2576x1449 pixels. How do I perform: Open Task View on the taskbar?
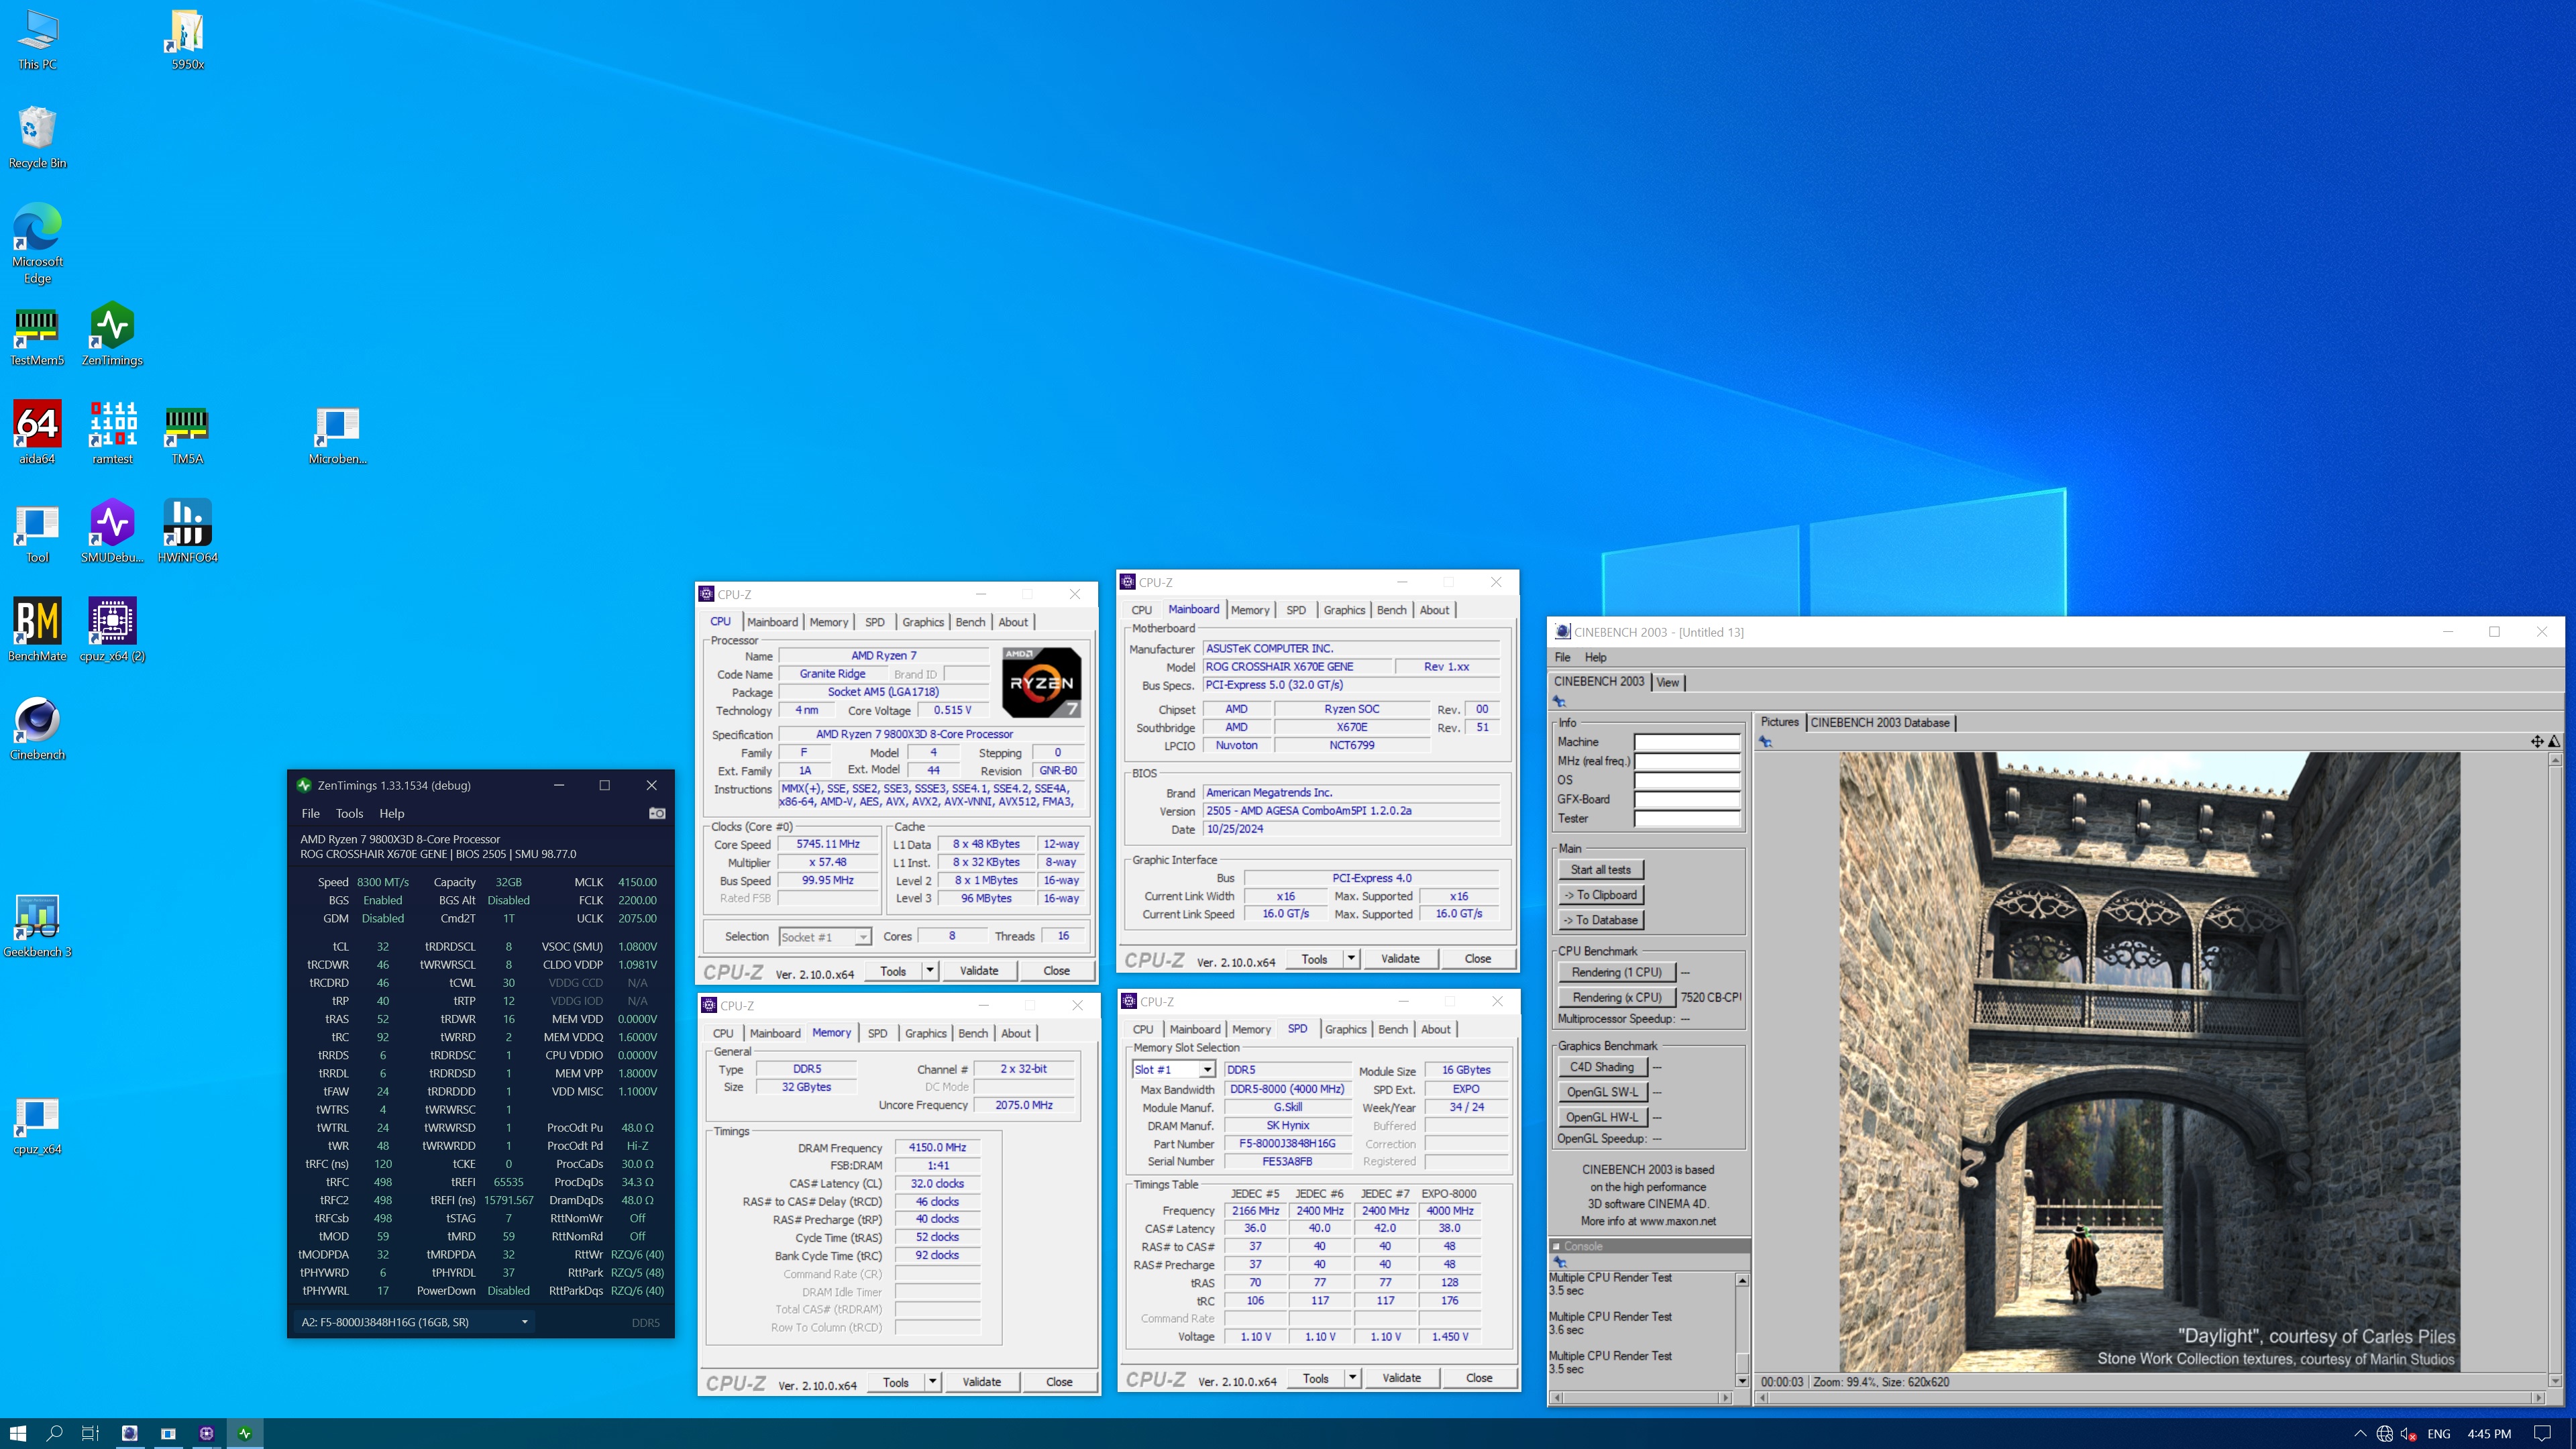tap(90, 1433)
